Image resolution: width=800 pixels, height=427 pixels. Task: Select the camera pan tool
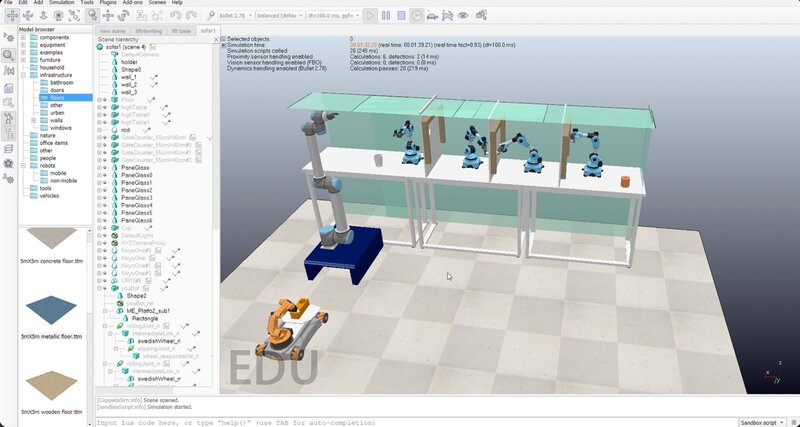pyautogui.click(x=9, y=16)
